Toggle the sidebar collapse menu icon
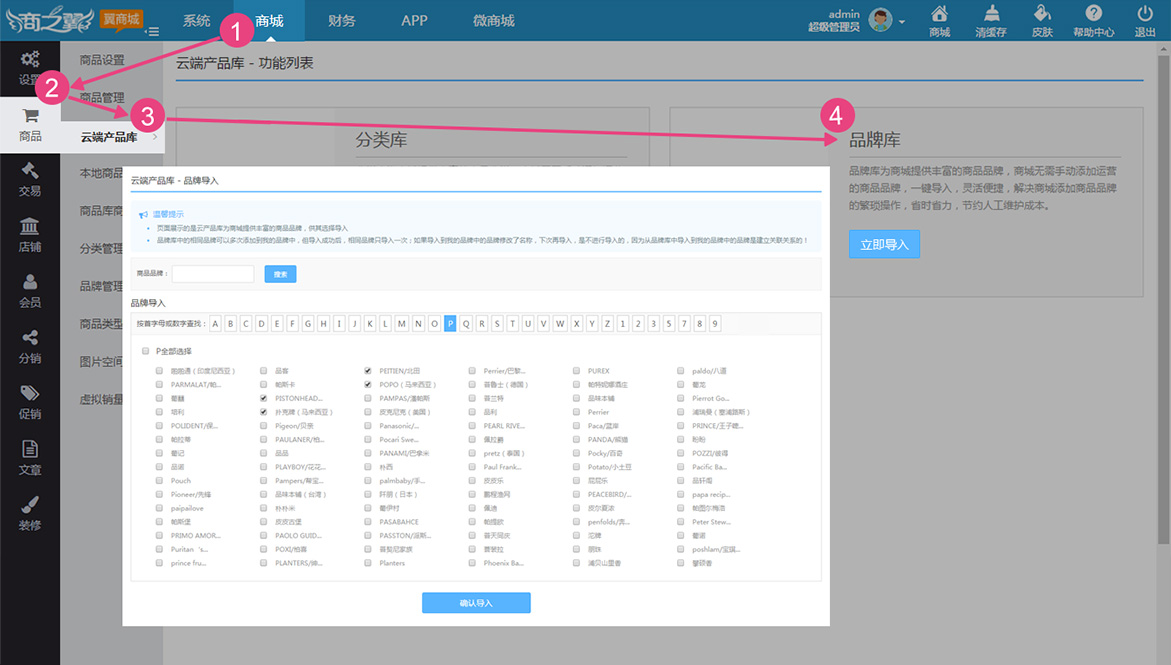Screen dimensions: 1171x665 click(x=152, y=31)
